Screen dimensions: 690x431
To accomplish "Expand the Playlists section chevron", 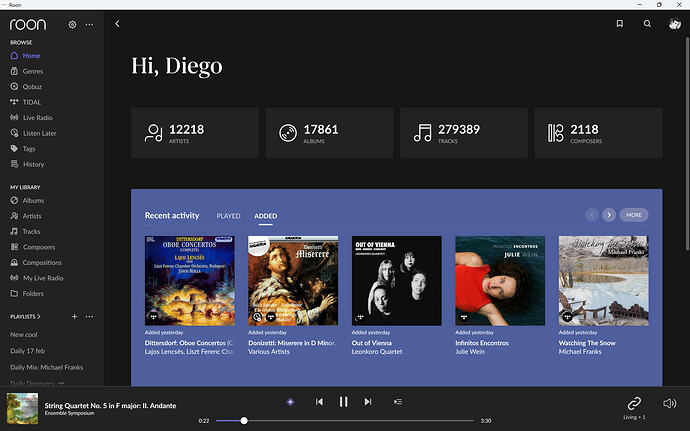I will (39, 317).
